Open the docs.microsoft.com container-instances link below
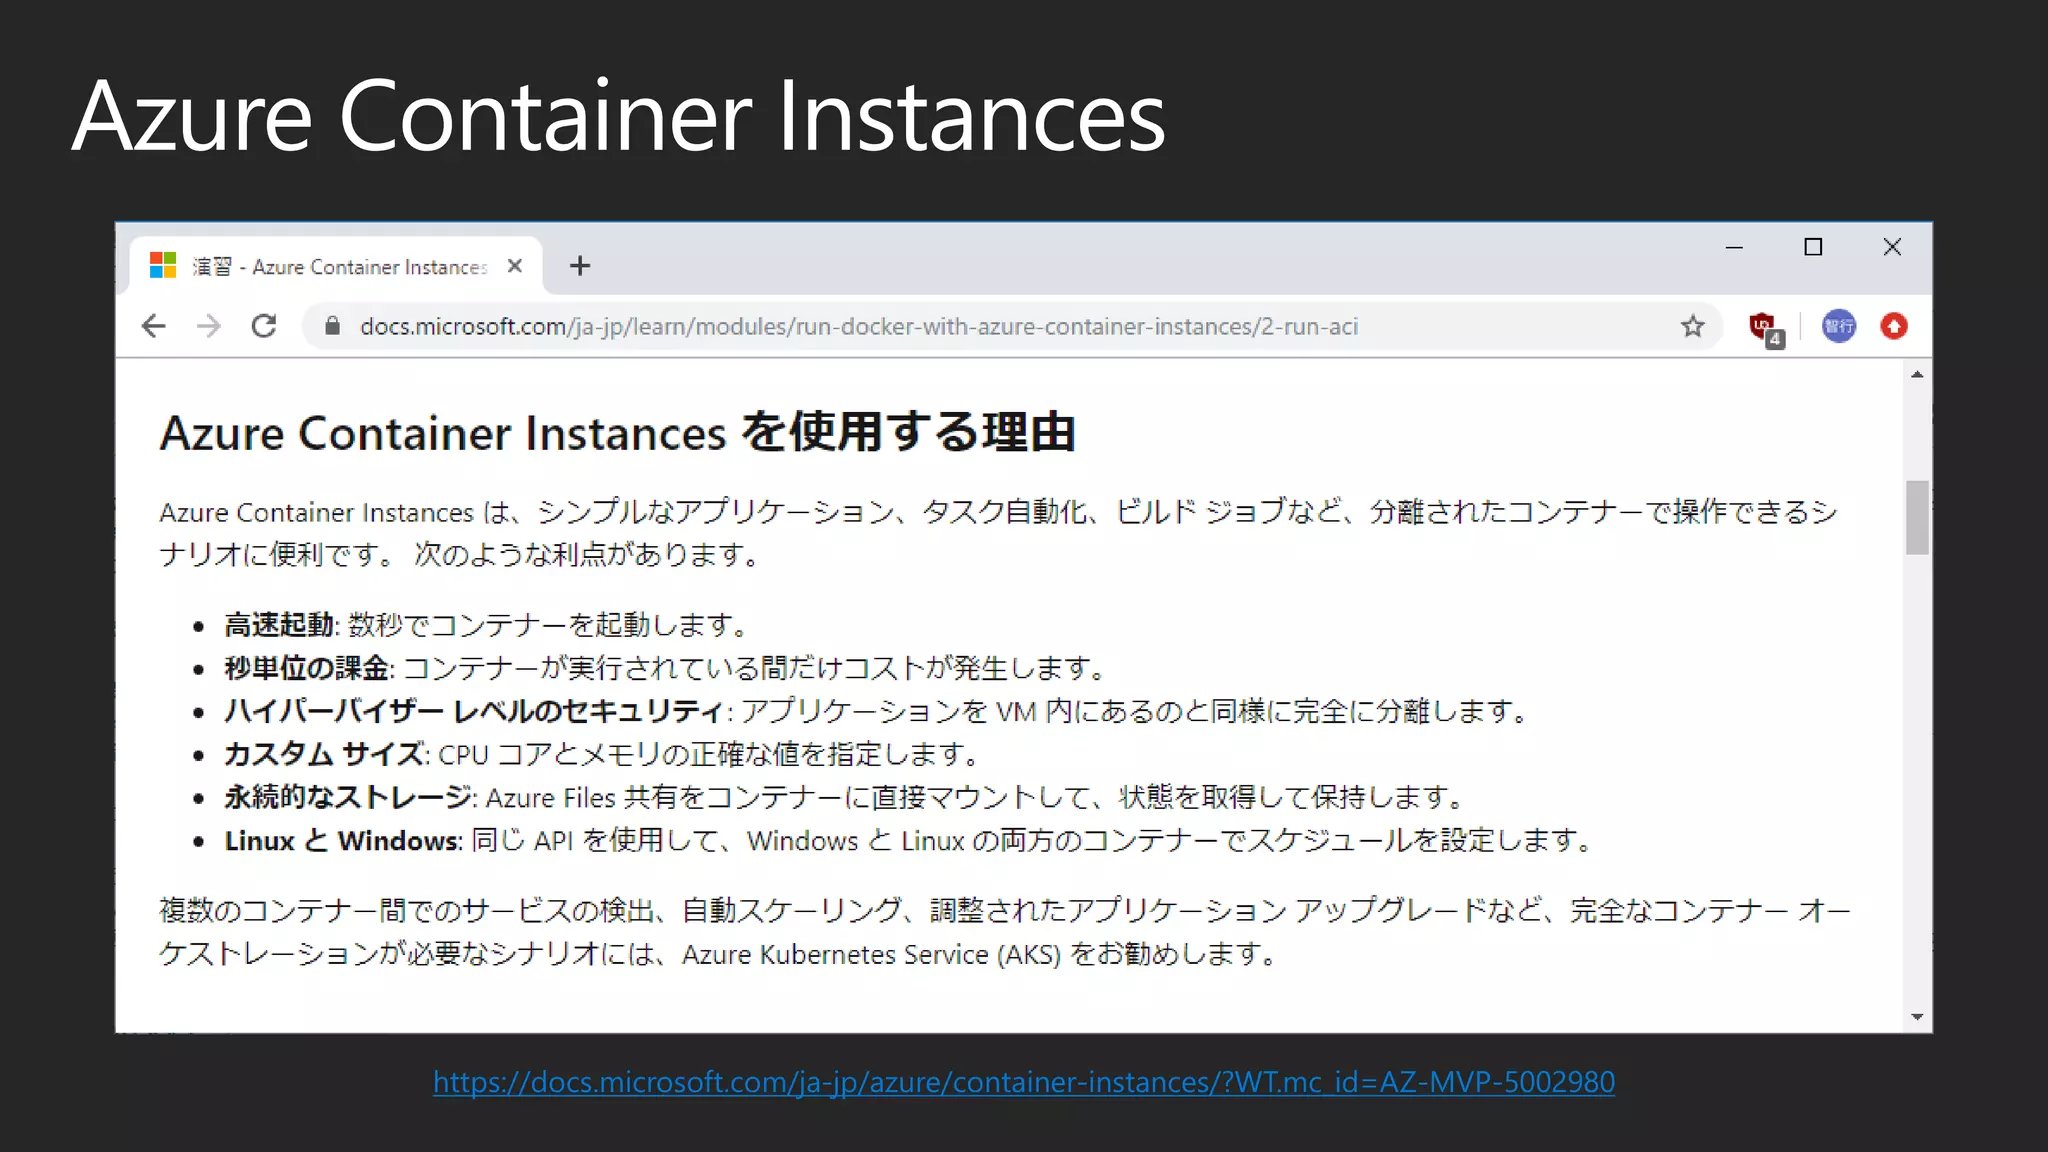The width and height of the screenshot is (2048, 1152). tap(1023, 1082)
